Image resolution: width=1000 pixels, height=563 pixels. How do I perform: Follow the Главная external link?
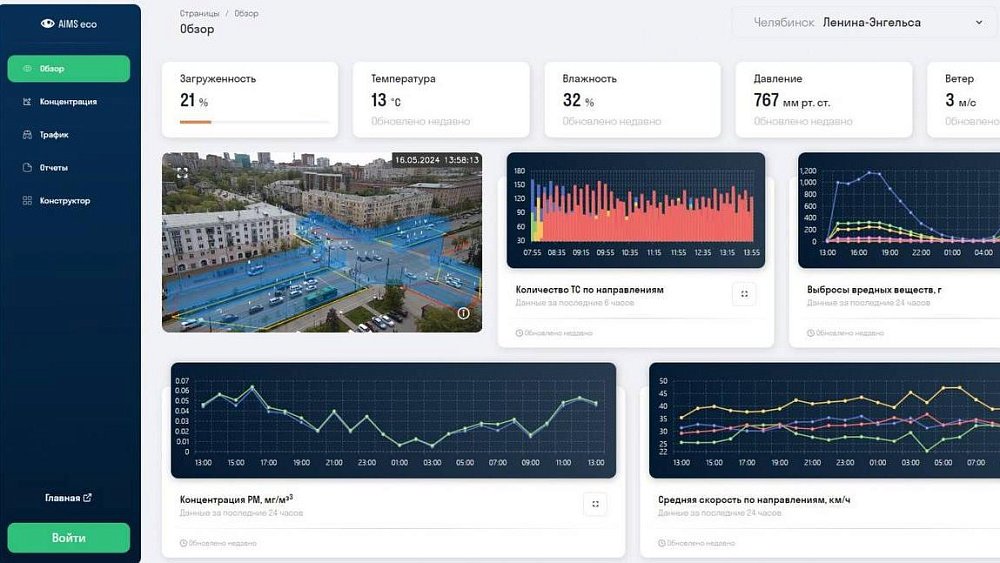click(68, 497)
